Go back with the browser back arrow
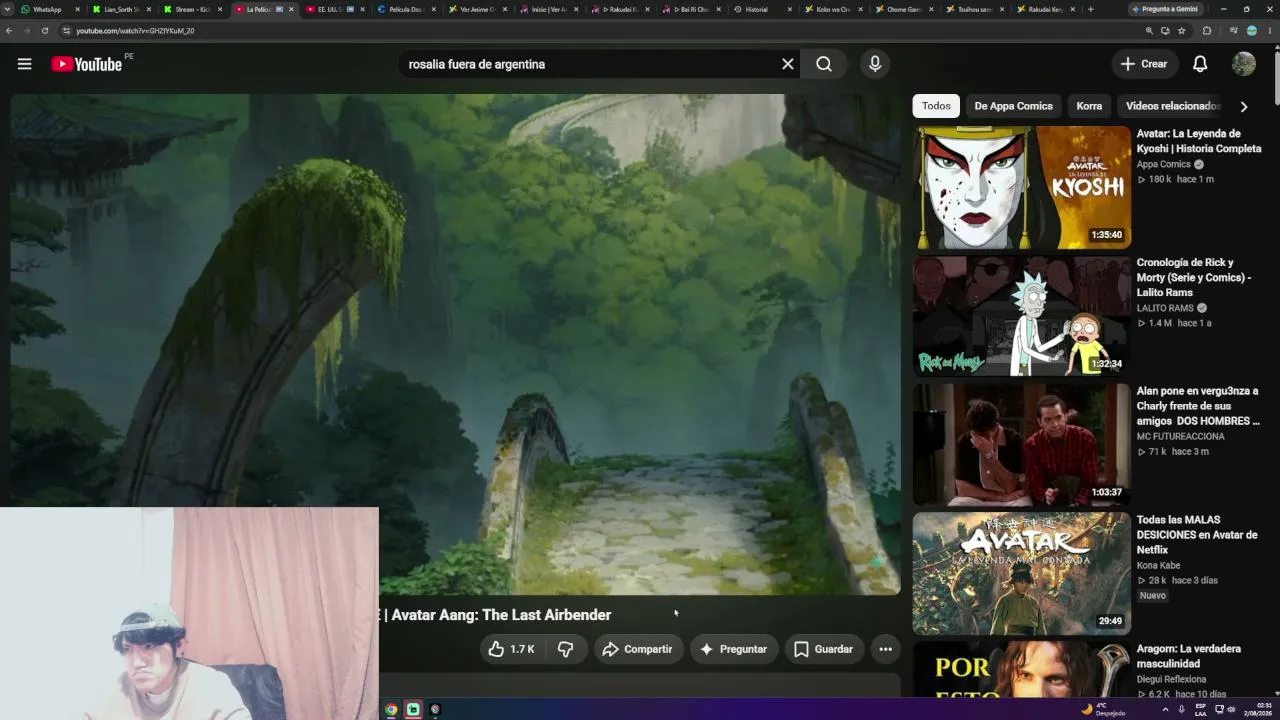The height and width of the screenshot is (720, 1280). point(9,31)
